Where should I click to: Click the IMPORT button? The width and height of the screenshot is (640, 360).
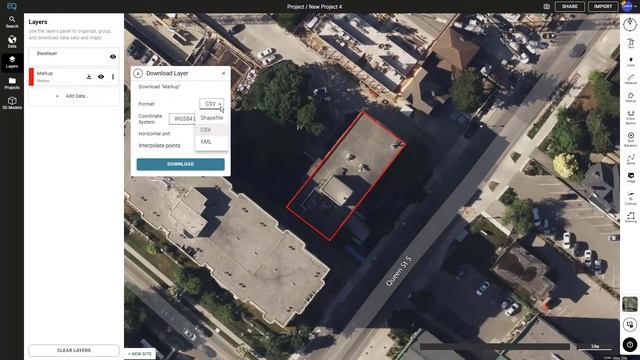[603, 7]
